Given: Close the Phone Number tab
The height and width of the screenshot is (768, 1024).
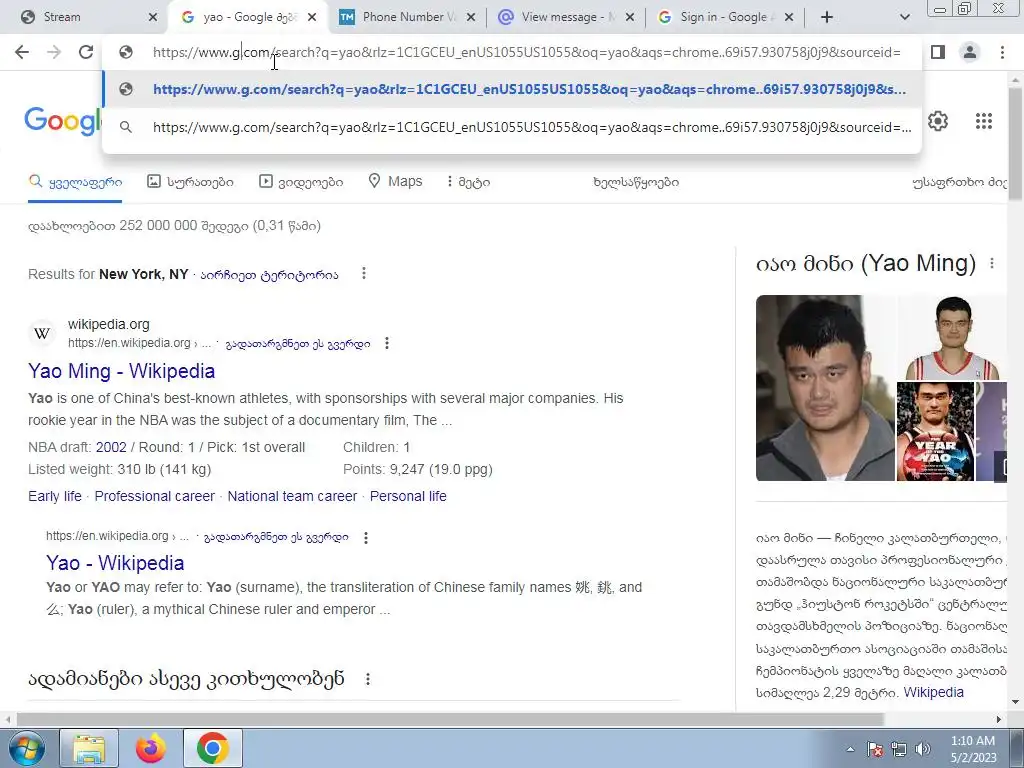Looking at the screenshot, I should point(470,17).
